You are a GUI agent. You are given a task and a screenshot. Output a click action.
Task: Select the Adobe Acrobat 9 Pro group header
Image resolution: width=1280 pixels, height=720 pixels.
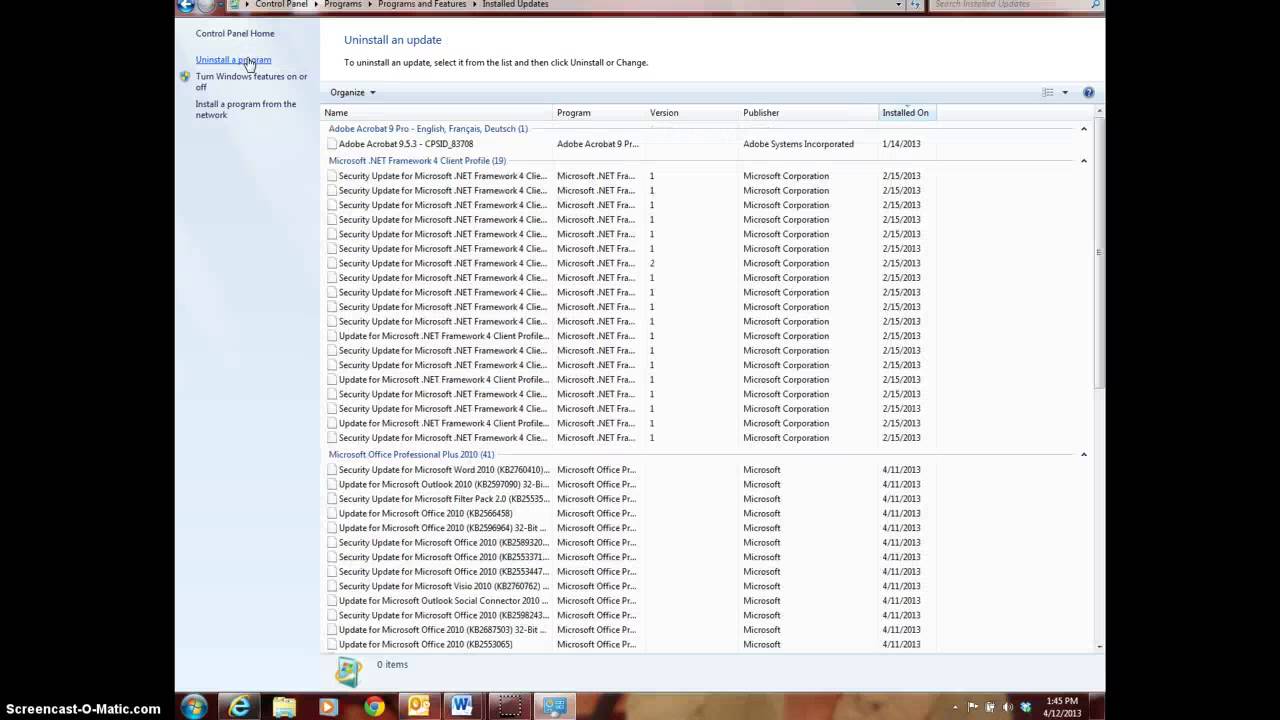(428, 129)
